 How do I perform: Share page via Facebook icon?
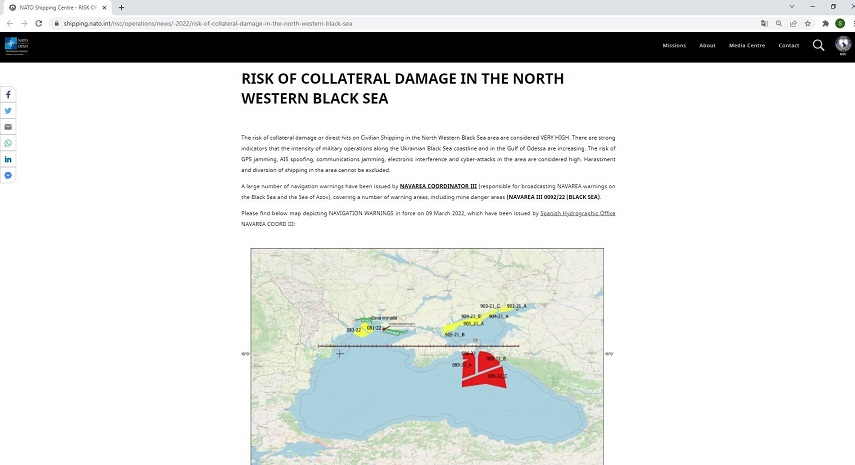[x=8, y=95]
